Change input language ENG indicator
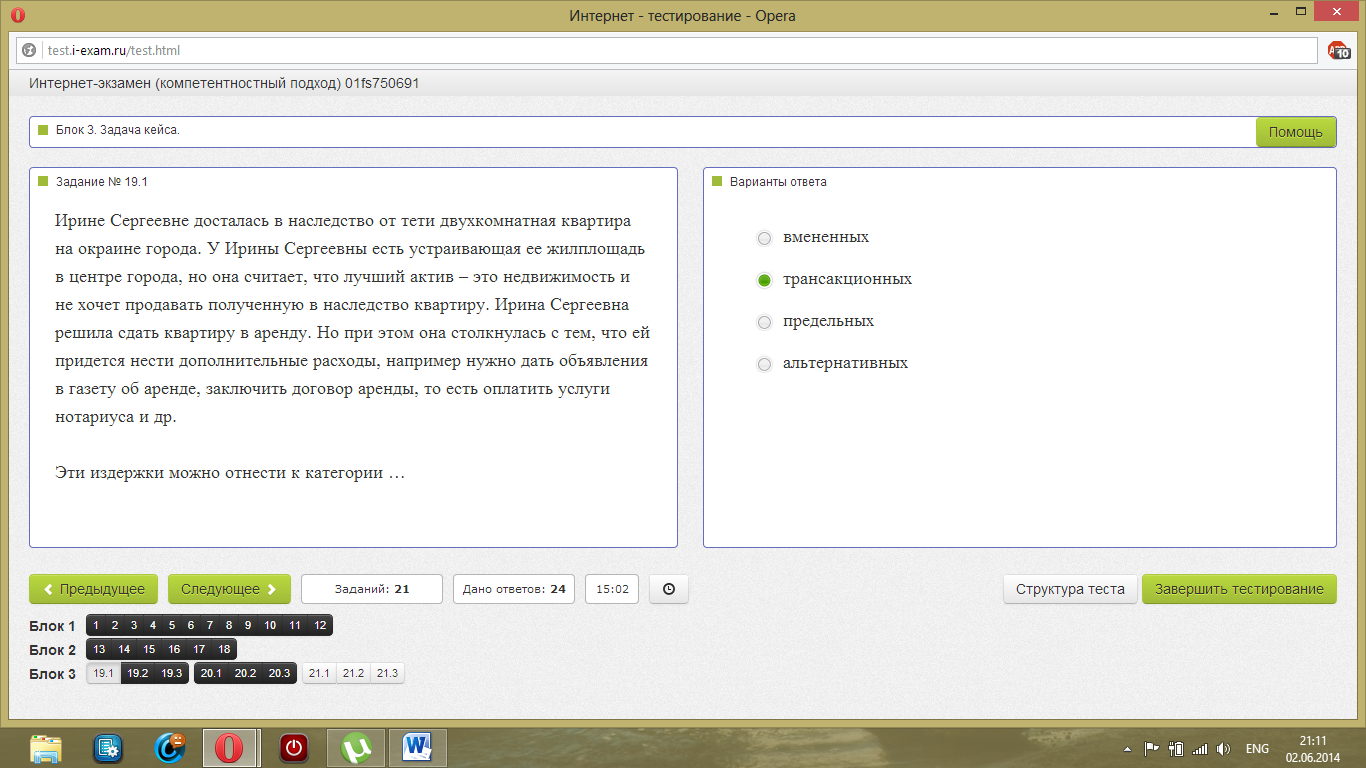 [x=1257, y=749]
